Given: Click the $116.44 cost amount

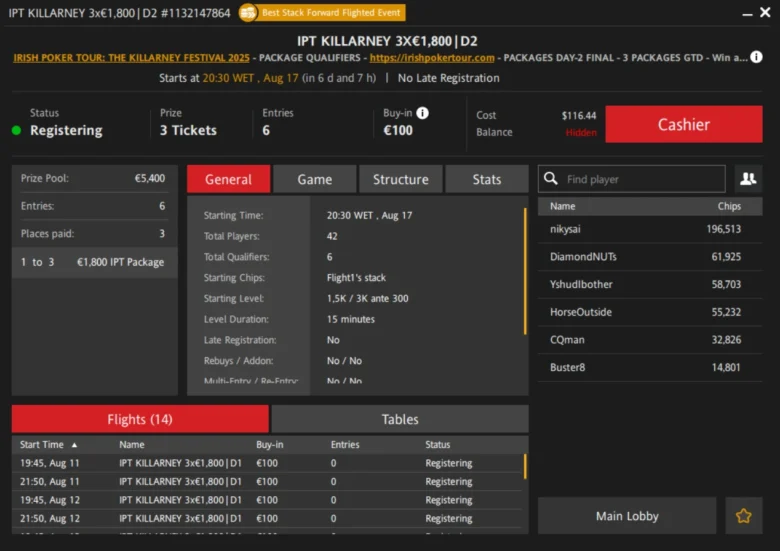Looking at the screenshot, I should tap(579, 115).
